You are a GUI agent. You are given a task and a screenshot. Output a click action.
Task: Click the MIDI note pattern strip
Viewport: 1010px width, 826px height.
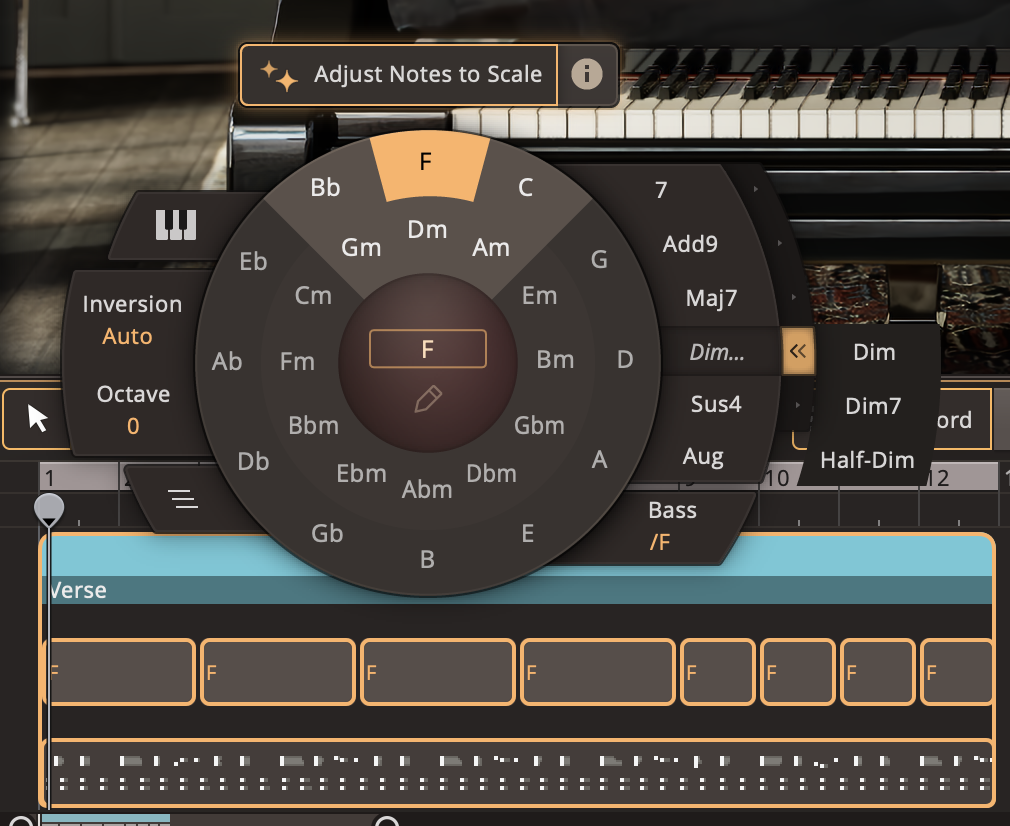519,773
